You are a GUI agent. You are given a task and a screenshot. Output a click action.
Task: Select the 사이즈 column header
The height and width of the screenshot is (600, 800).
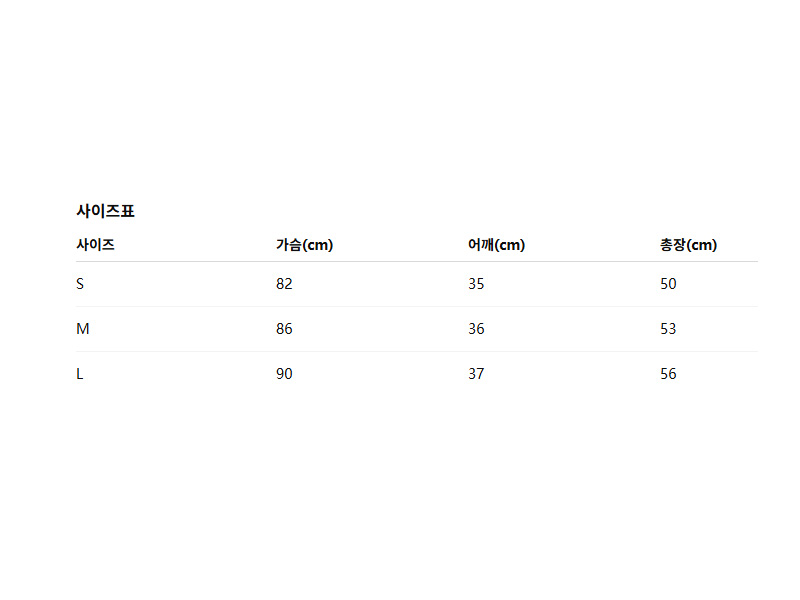95,245
